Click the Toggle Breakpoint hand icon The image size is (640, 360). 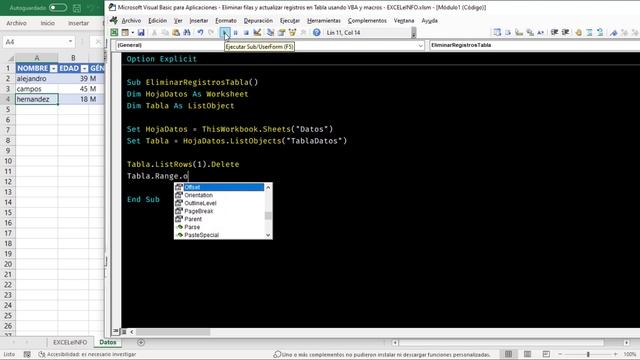pos(578,33)
